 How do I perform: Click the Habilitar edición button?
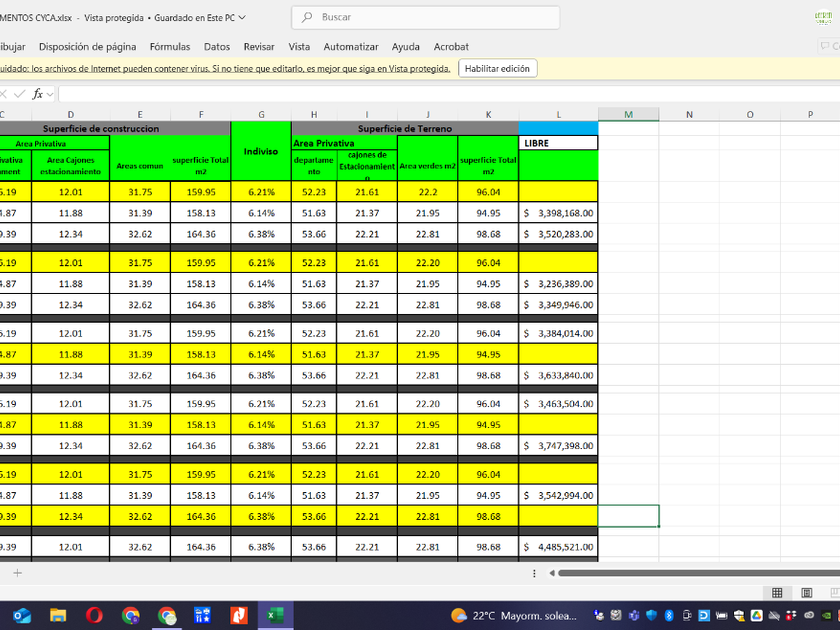point(498,69)
